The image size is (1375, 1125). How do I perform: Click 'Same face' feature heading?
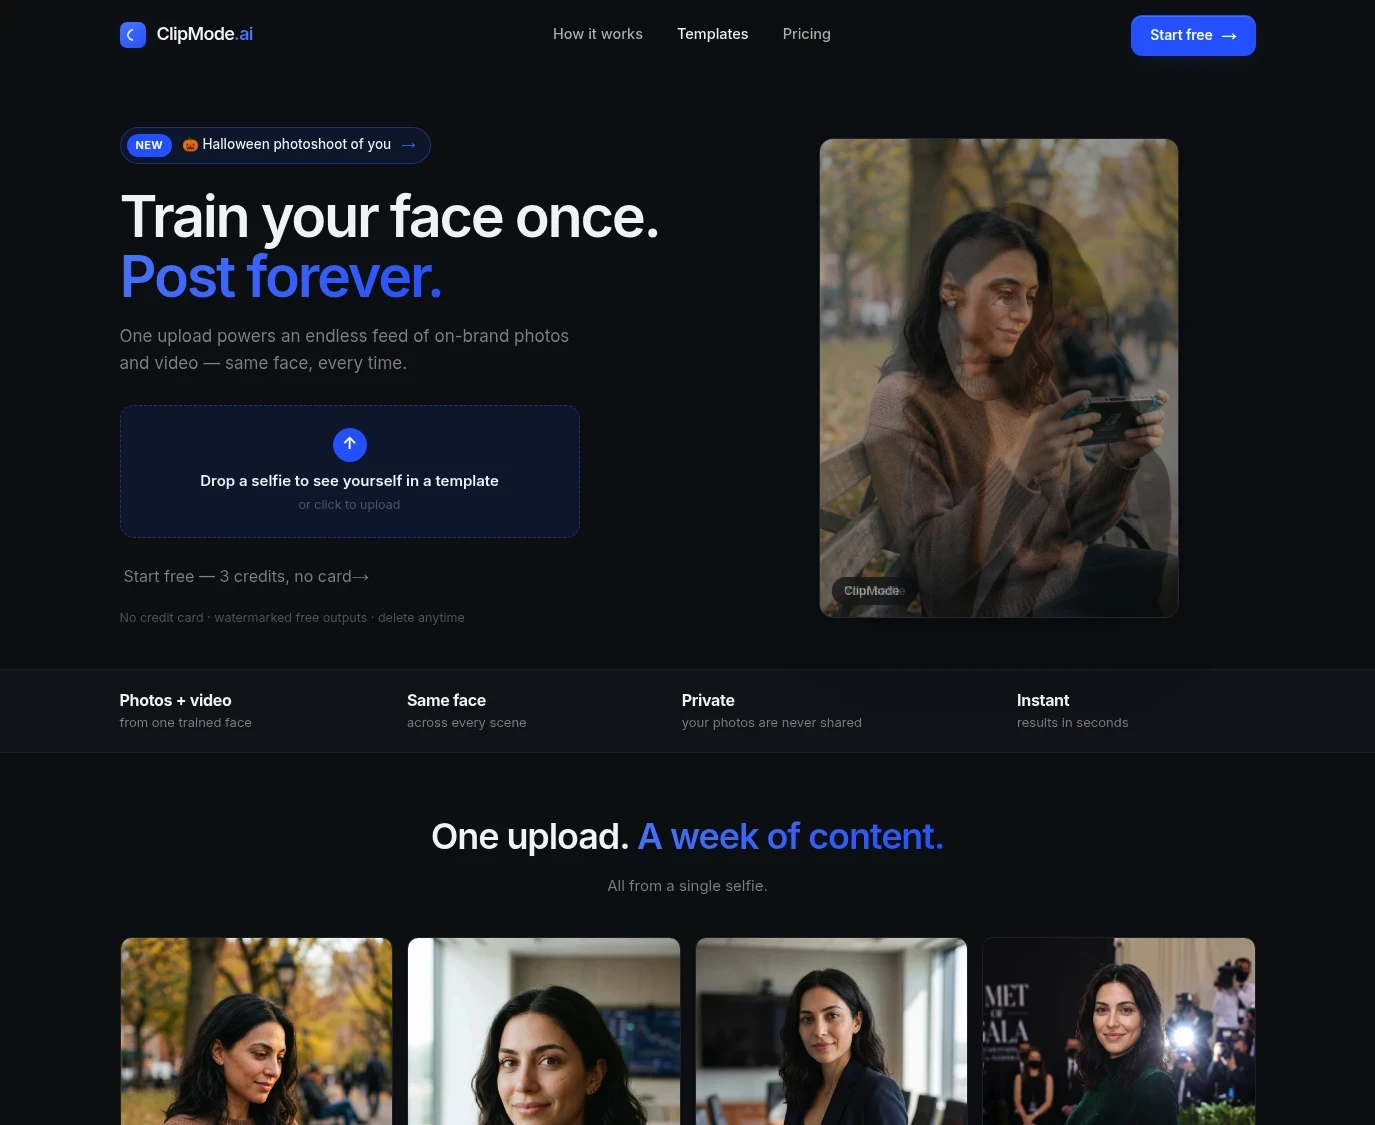(446, 700)
